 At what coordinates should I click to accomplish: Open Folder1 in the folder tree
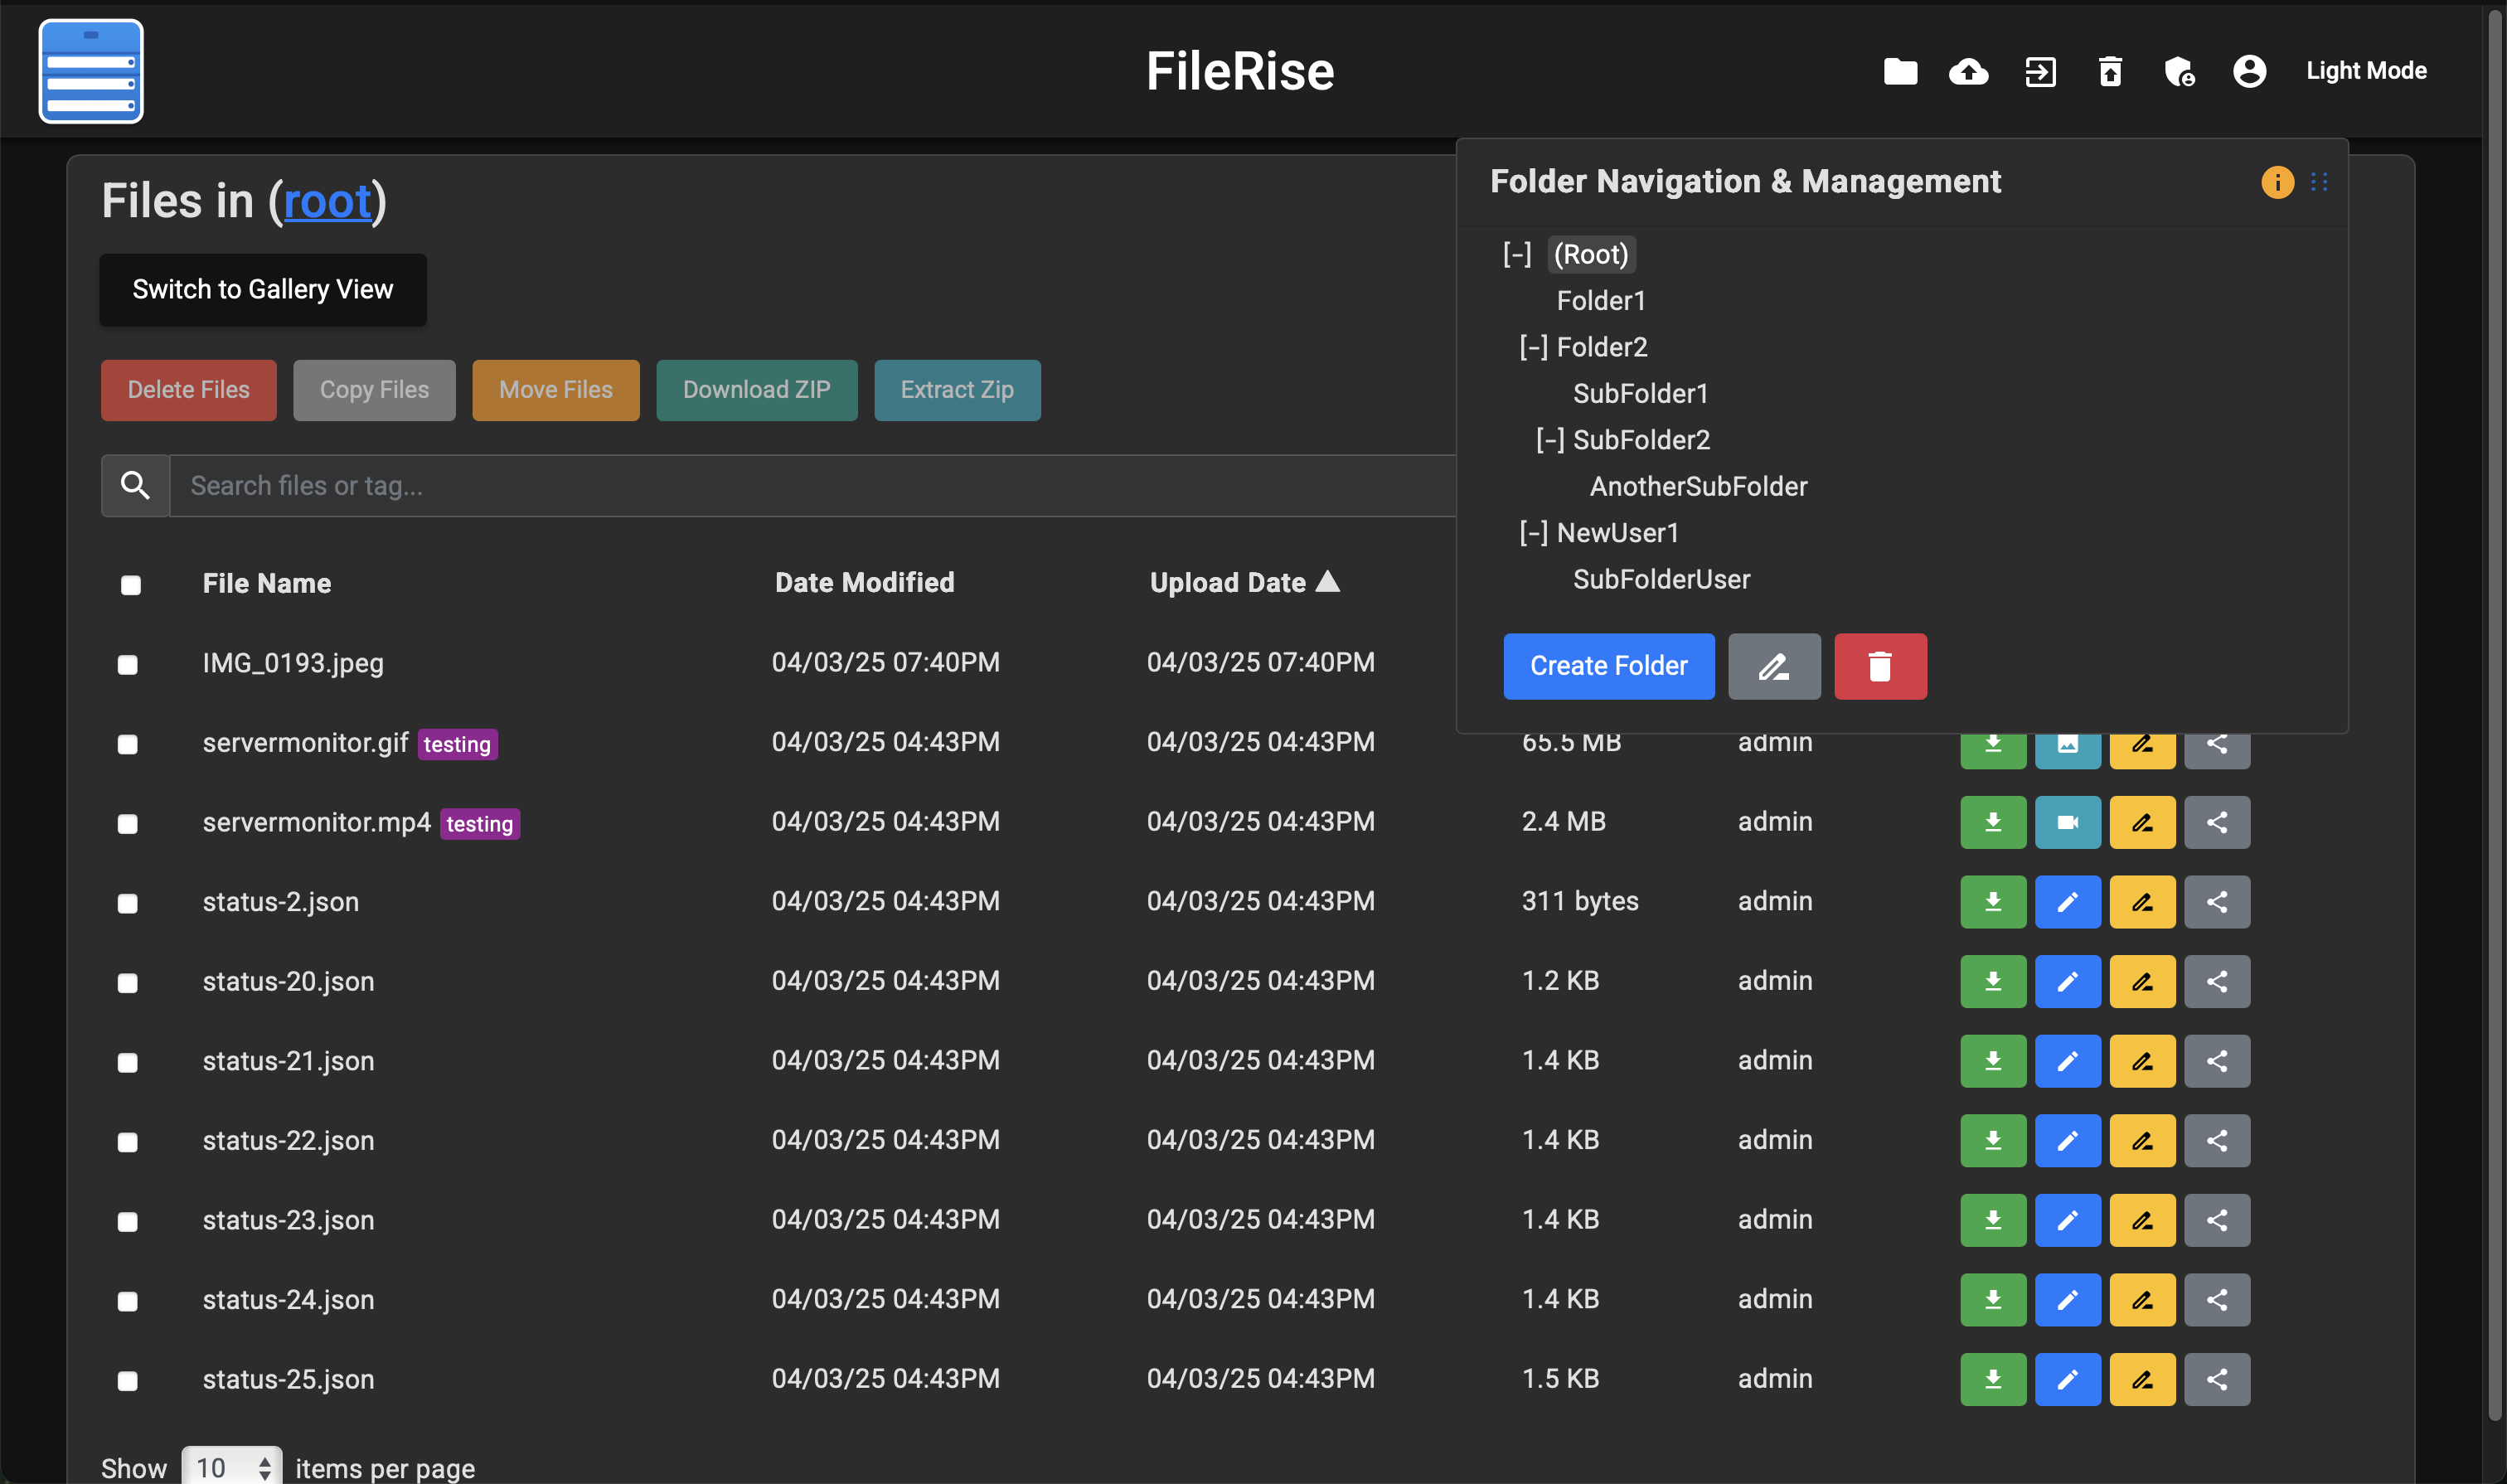coord(1600,301)
